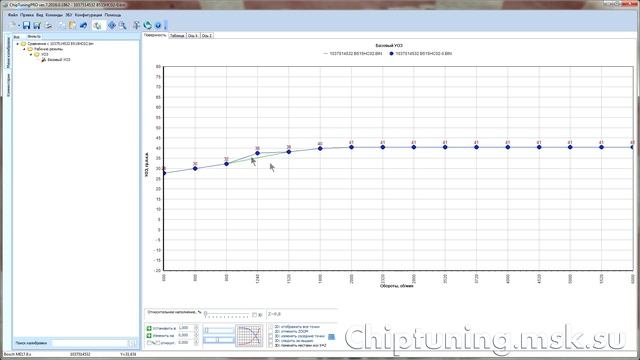
Task: Click the upper horizontal slider beside the graph thumbnail
Action: click(x=219, y=330)
